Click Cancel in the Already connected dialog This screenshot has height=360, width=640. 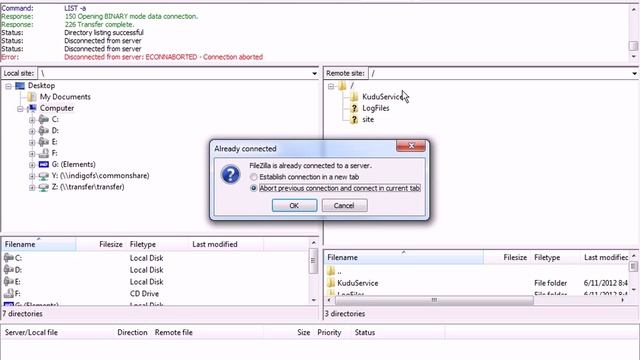[344, 205]
